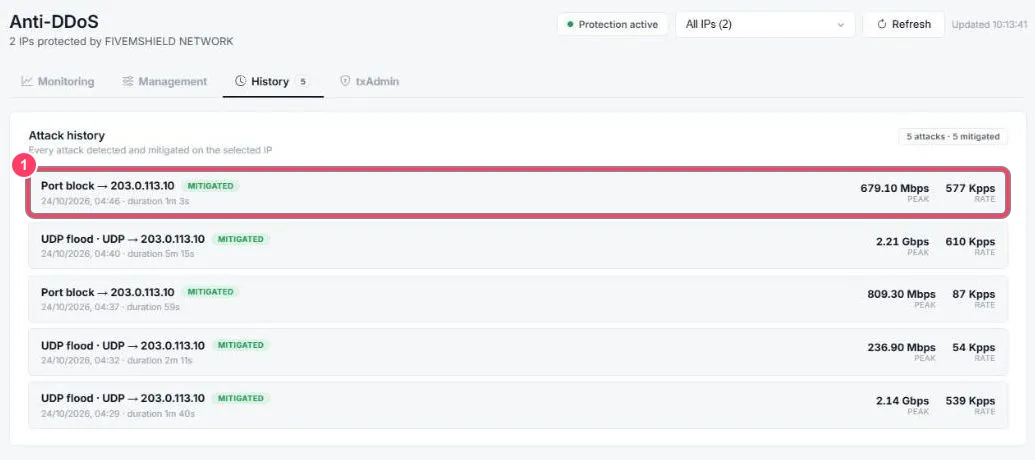
Task: Open the Port block attack at 04:37
Action: click(518, 298)
